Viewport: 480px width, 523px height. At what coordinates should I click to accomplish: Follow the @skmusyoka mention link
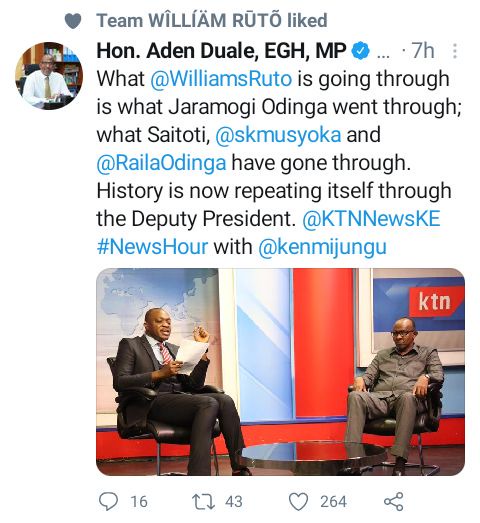(x=278, y=135)
